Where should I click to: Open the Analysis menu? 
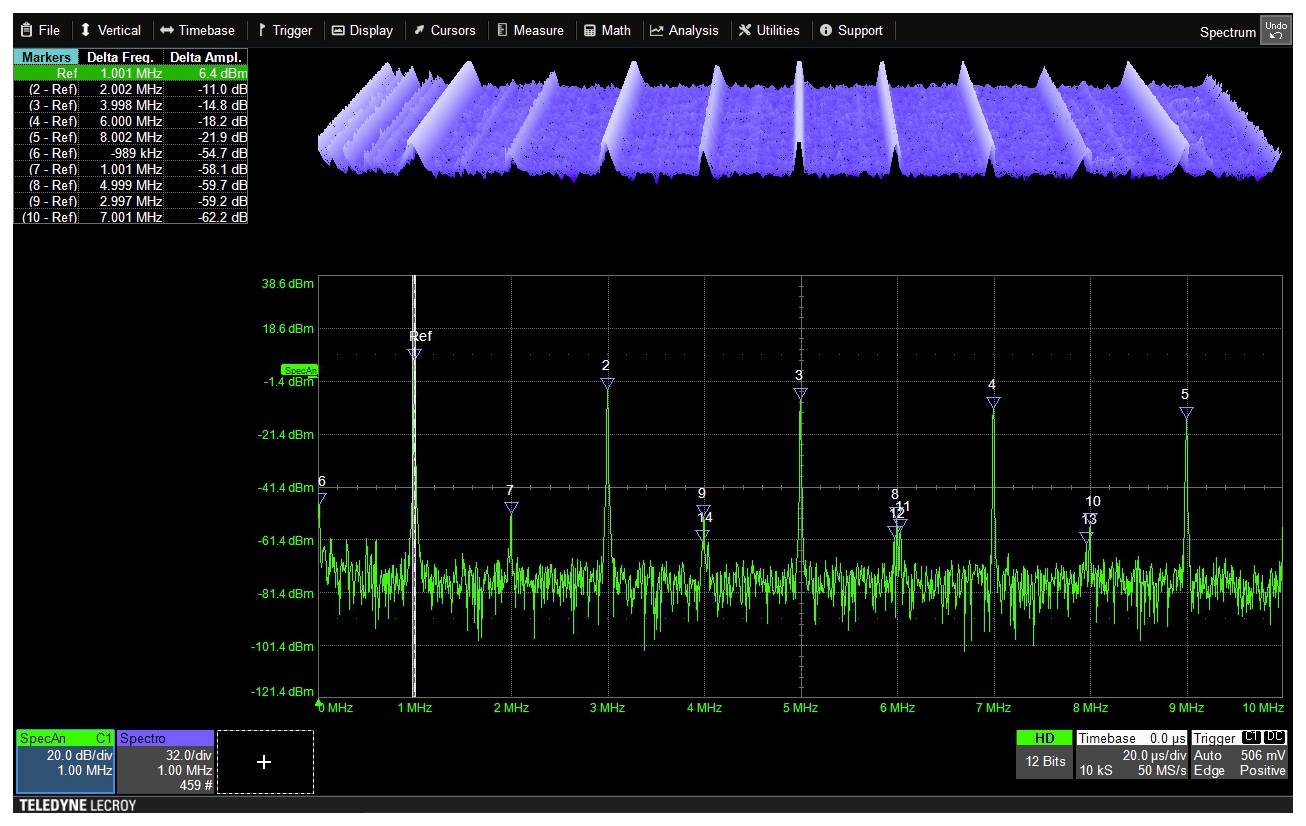(685, 30)
